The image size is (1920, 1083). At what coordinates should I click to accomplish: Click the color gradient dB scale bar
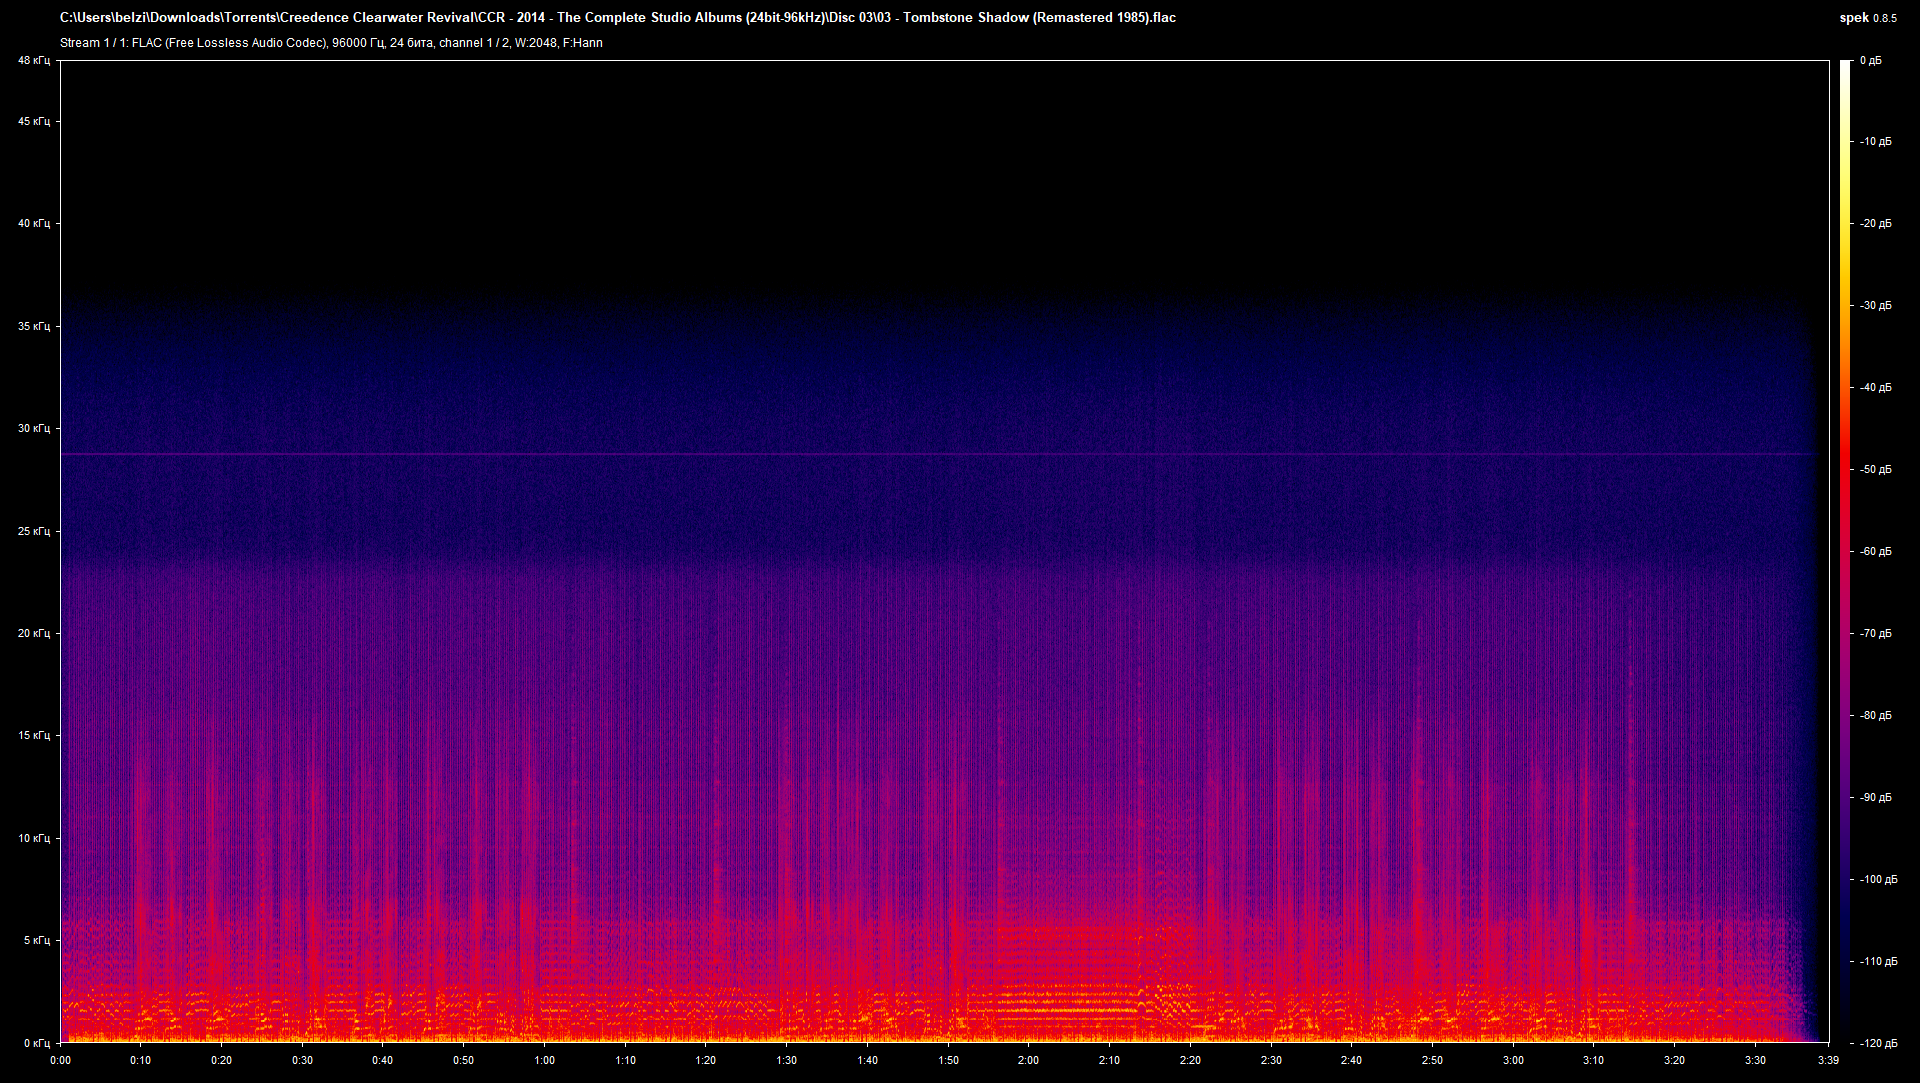(1846, 550)
